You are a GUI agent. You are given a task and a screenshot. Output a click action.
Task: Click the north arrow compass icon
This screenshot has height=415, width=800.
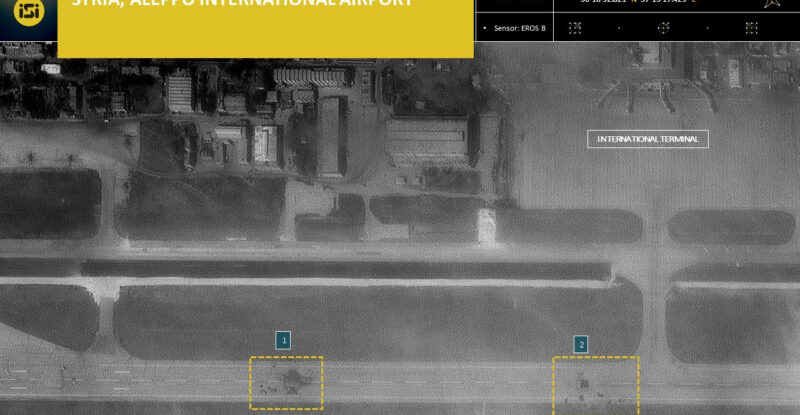click(x=772, y=4)
